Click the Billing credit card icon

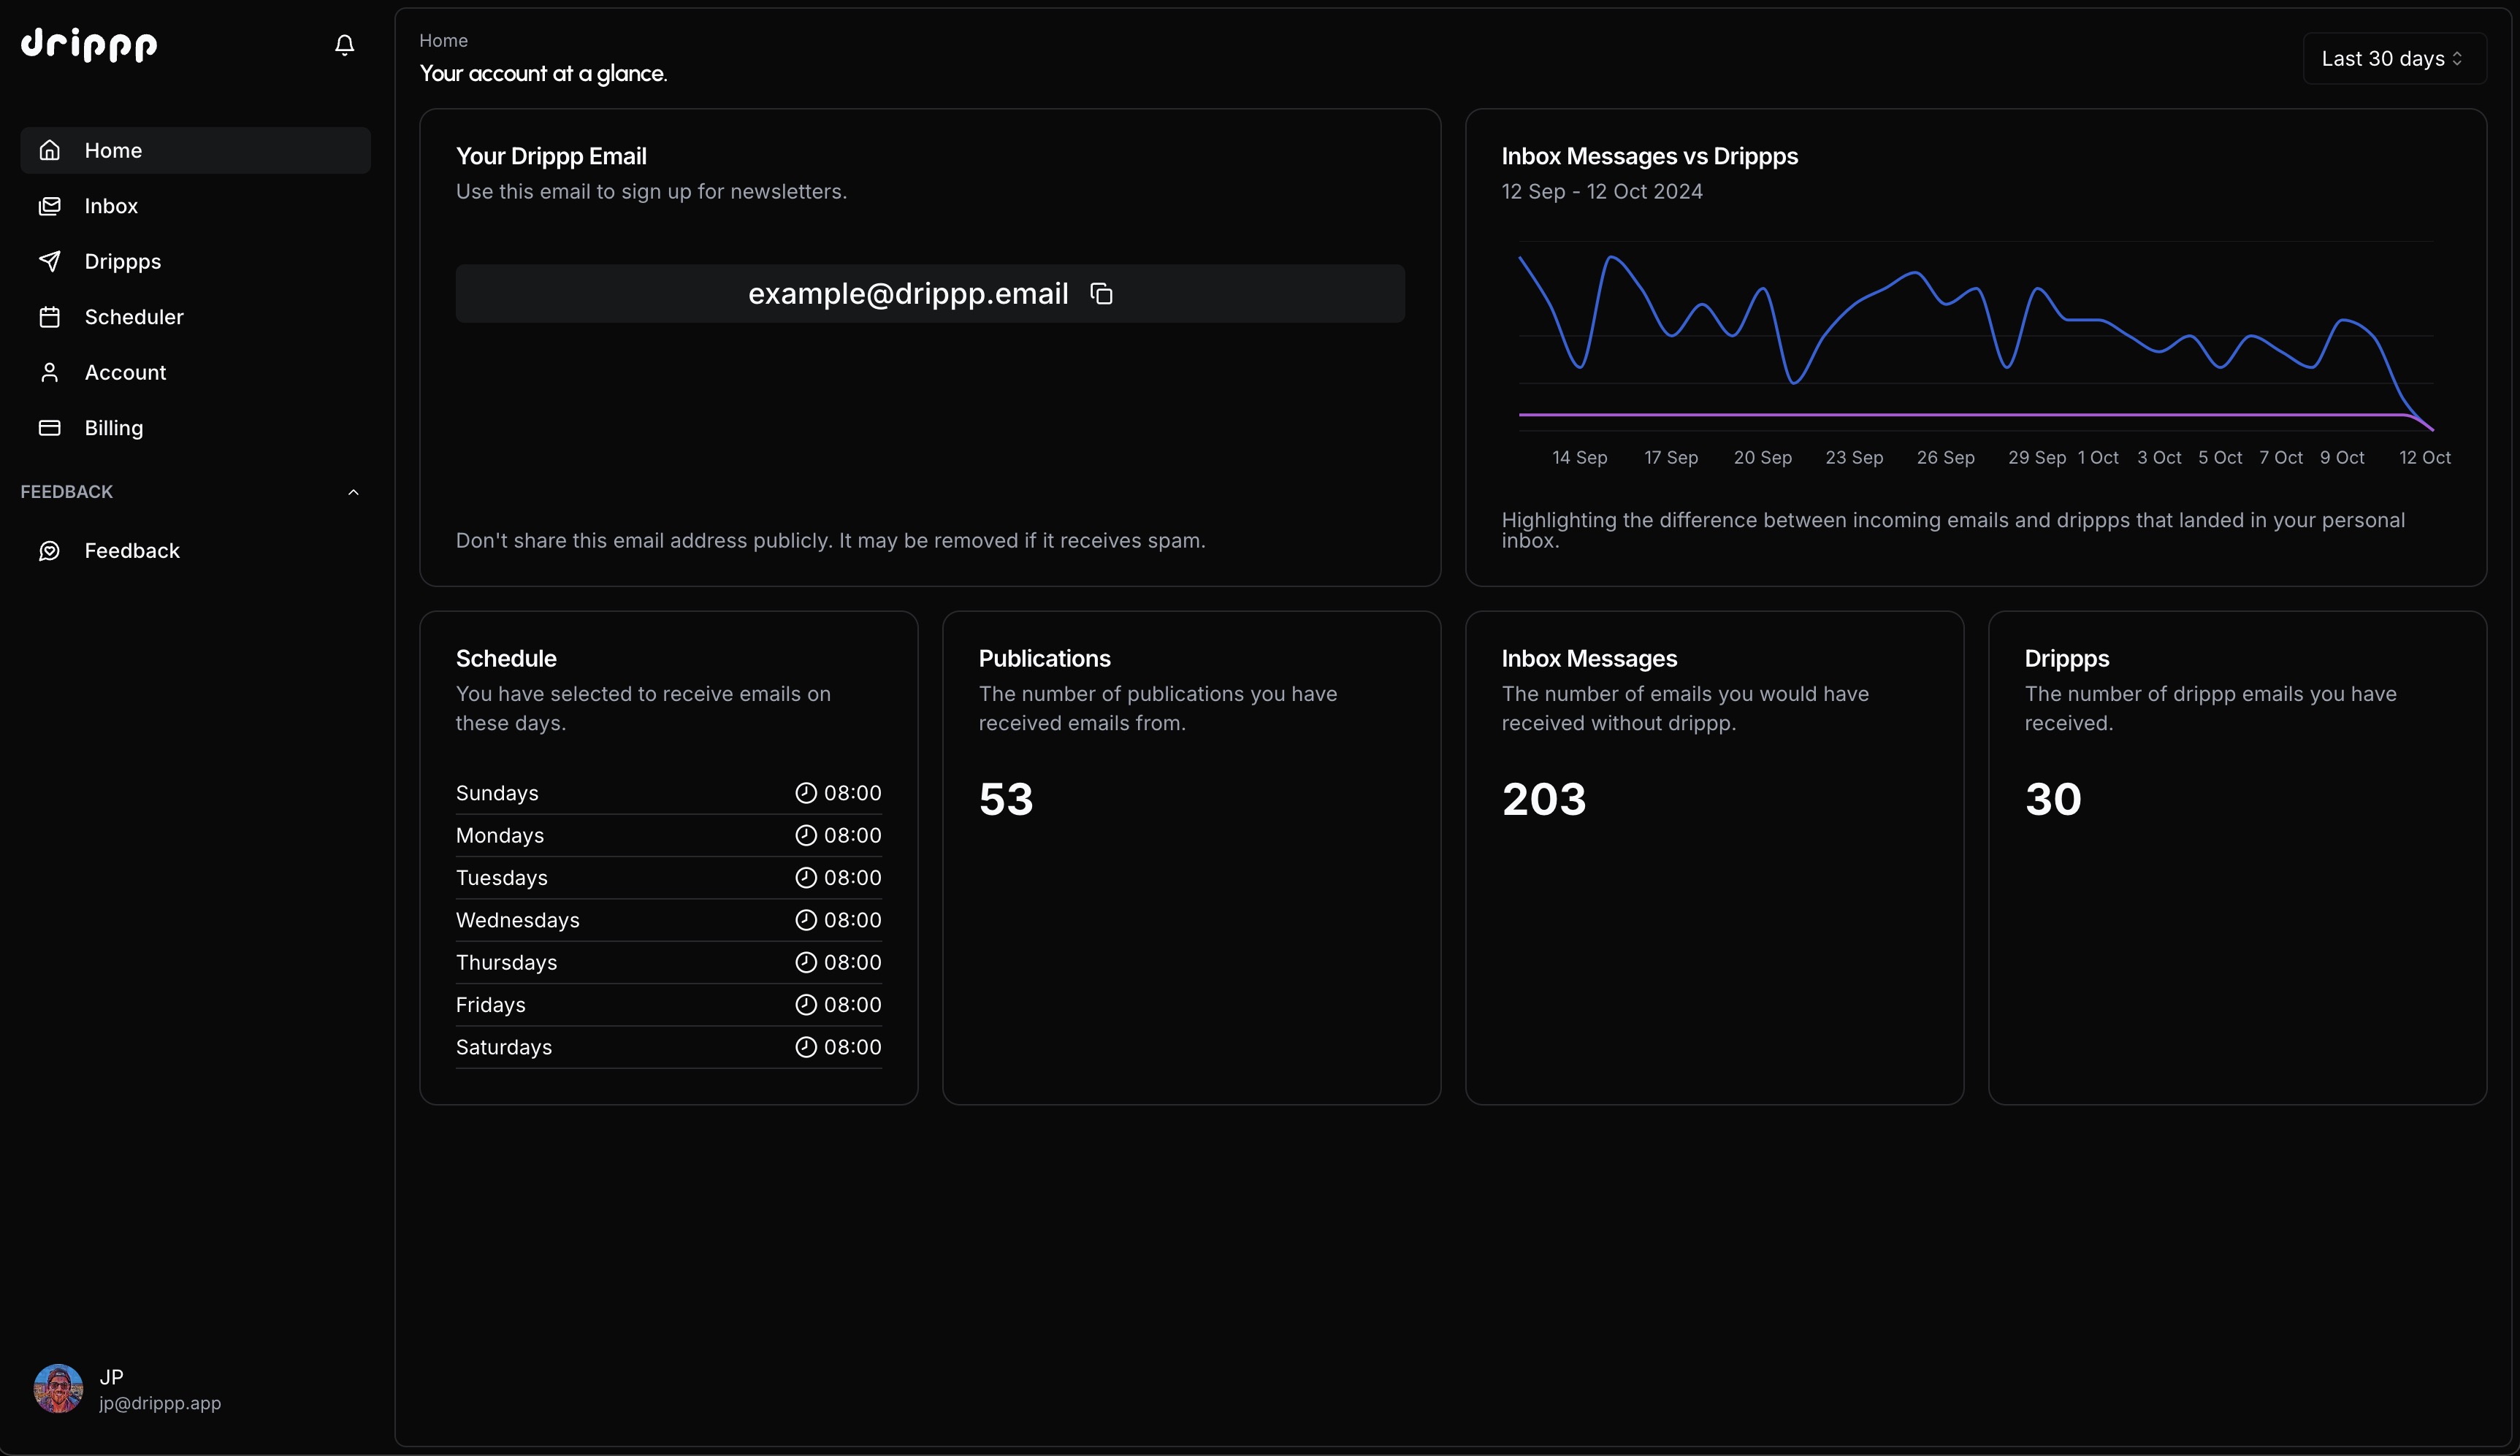click(x=49, y=428)
